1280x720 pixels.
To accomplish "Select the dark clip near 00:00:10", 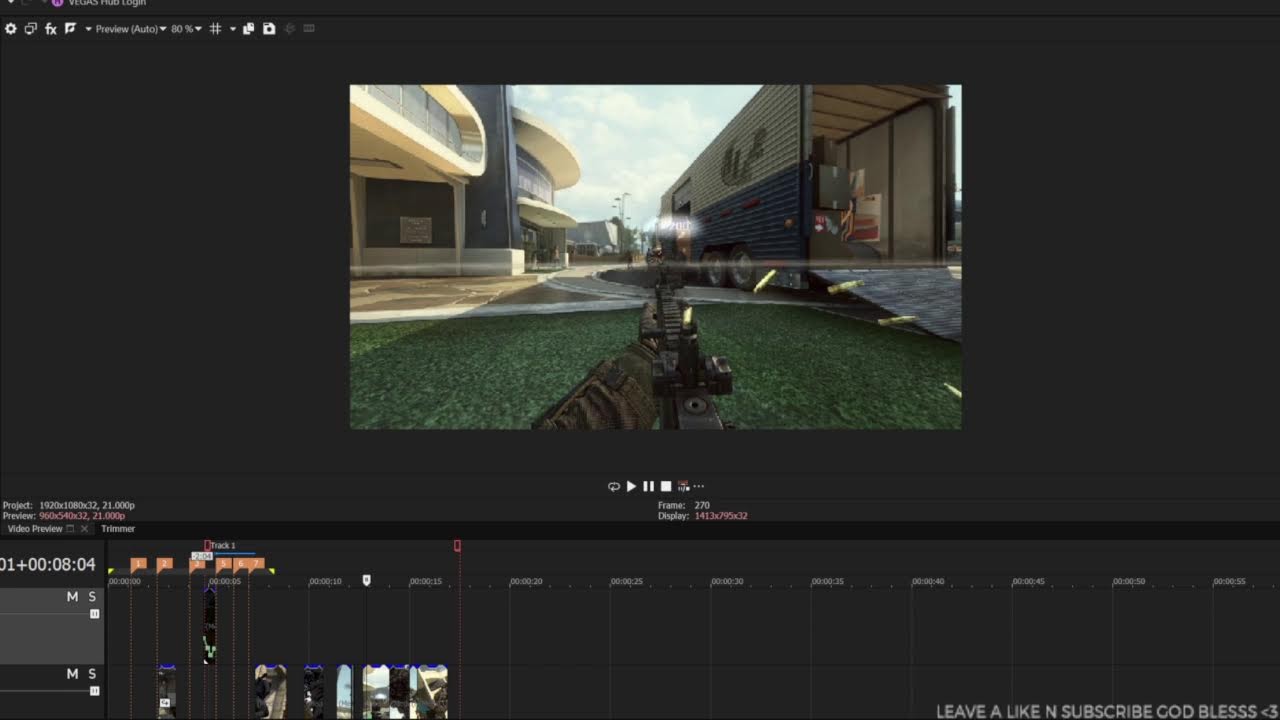I will [313, 692].
